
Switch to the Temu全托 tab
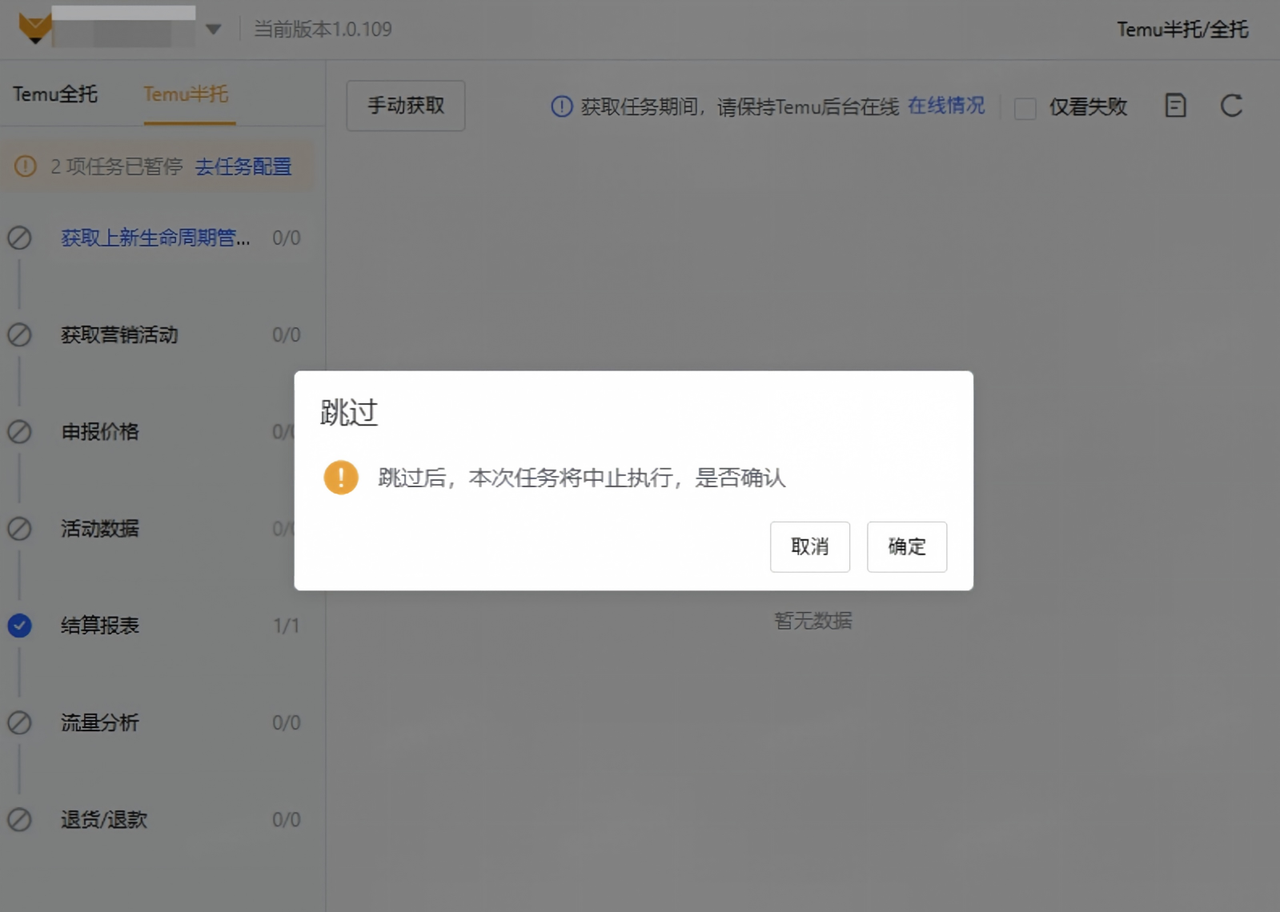click(55, 94)
